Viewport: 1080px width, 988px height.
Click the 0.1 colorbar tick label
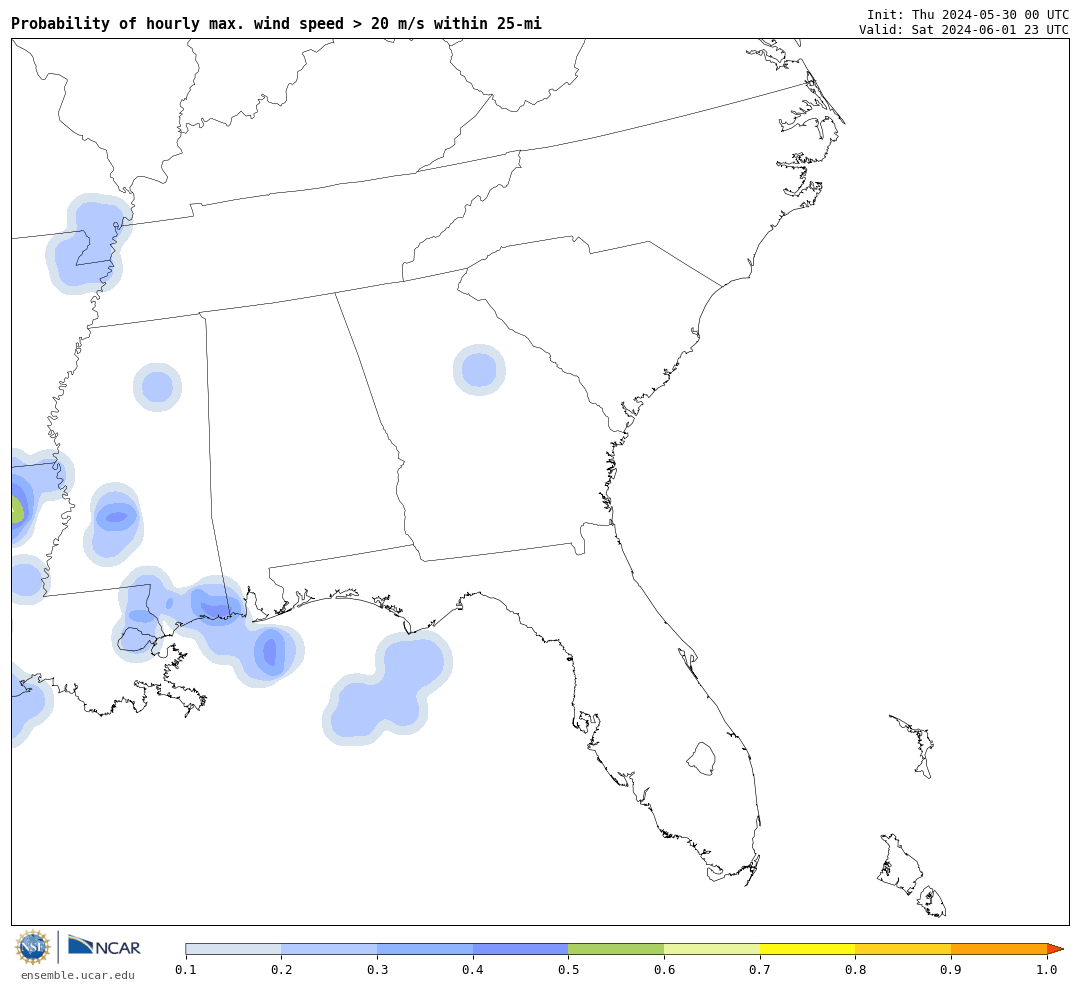pos(186,969)
